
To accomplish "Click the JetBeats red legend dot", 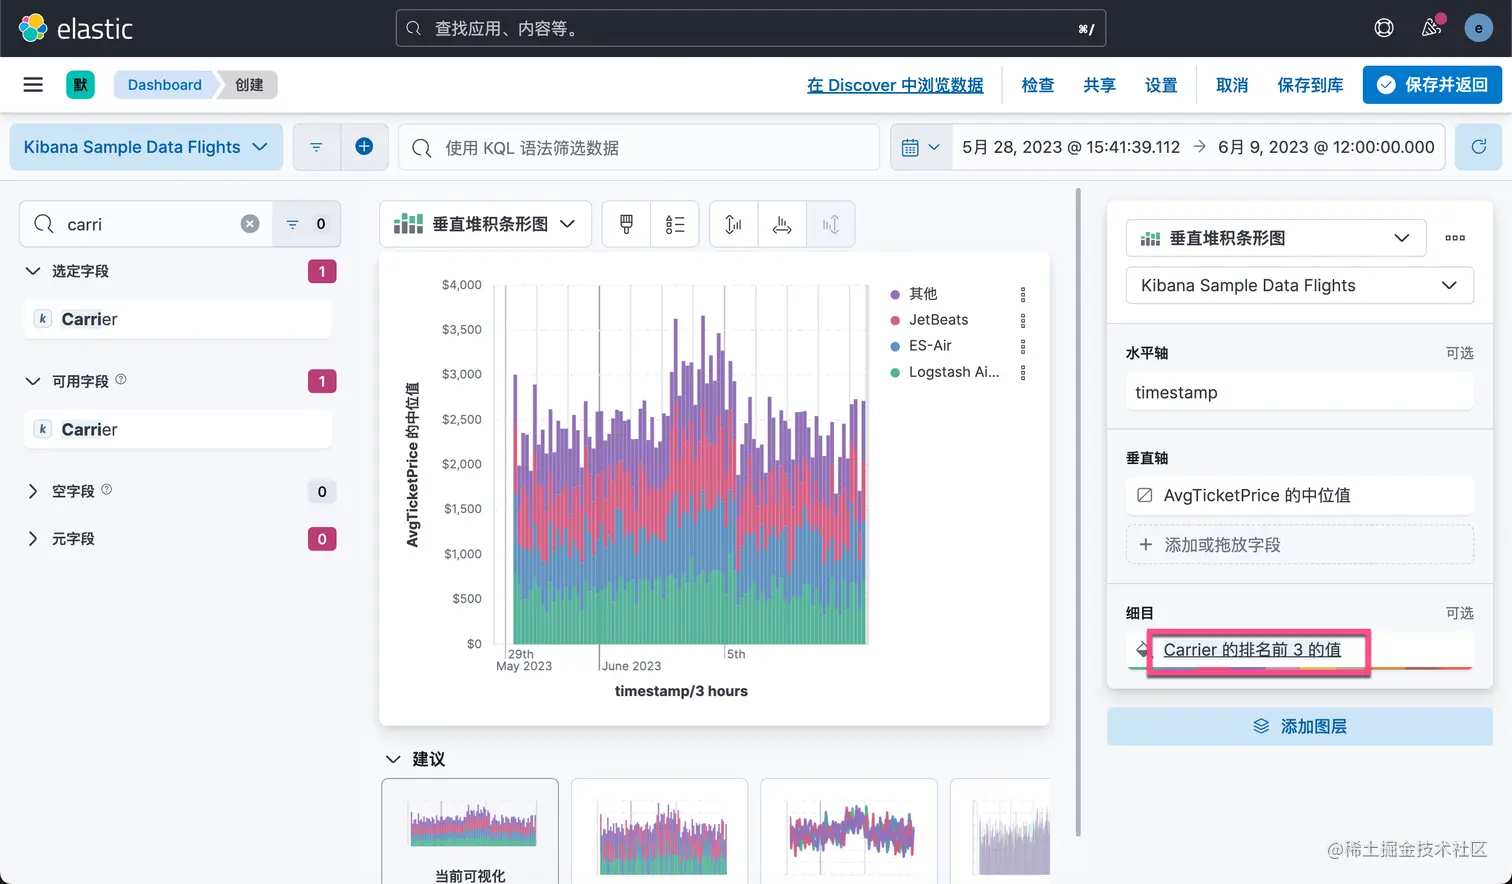I will [x=895, y=320].
